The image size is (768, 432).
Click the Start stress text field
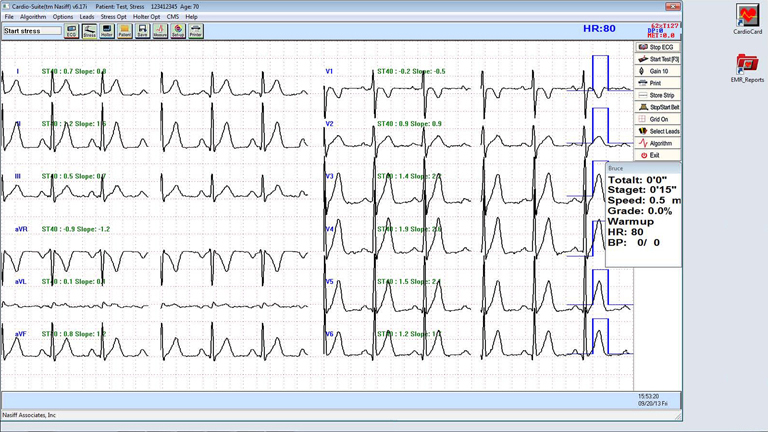pos(32,31)
